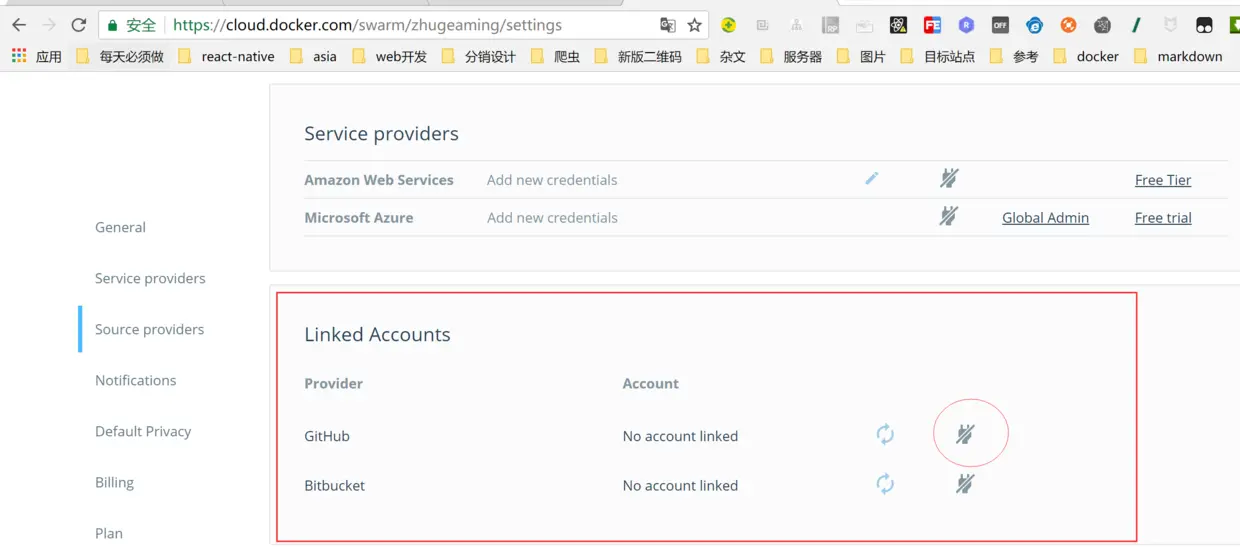Screen dimensions: 1240x557
Task: Open the Notifications settings section
Action: [135, 380]
